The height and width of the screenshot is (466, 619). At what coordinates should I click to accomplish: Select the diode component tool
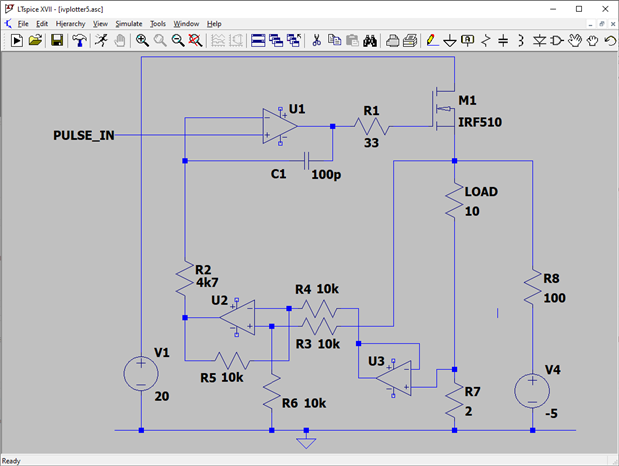coord(539,41)
